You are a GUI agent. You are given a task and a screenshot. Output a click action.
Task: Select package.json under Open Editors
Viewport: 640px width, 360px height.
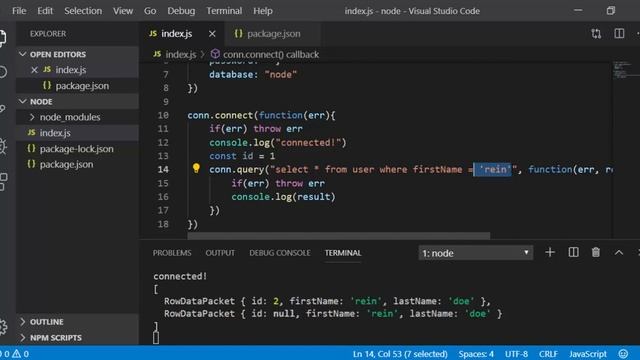click(x=78, y=86)
